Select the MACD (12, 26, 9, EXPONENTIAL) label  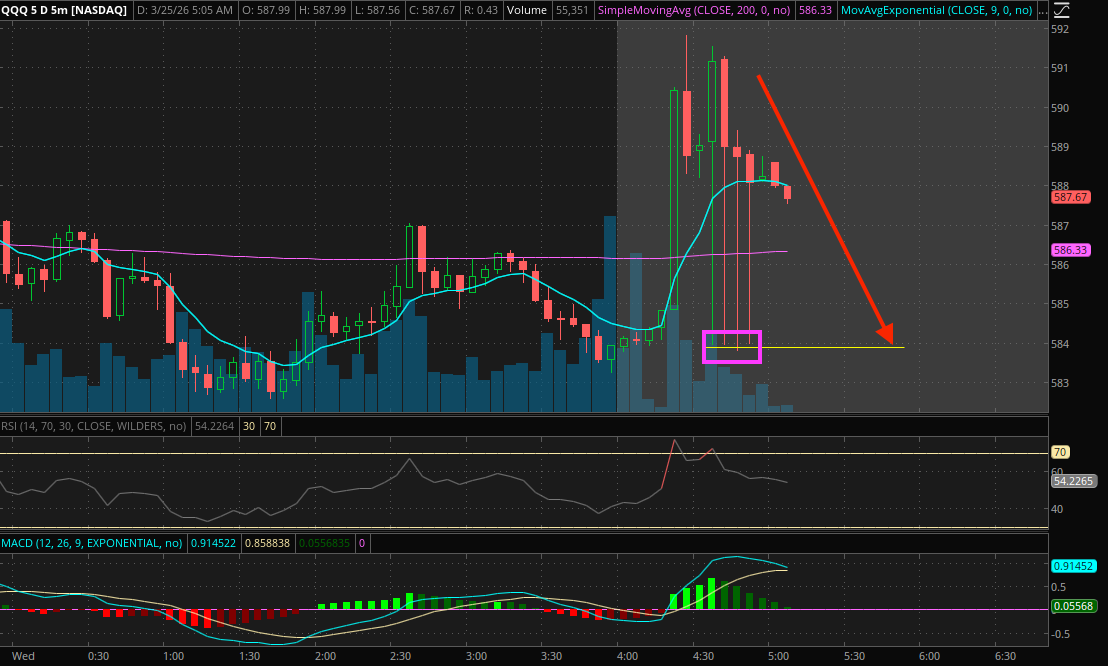[92, 544]
